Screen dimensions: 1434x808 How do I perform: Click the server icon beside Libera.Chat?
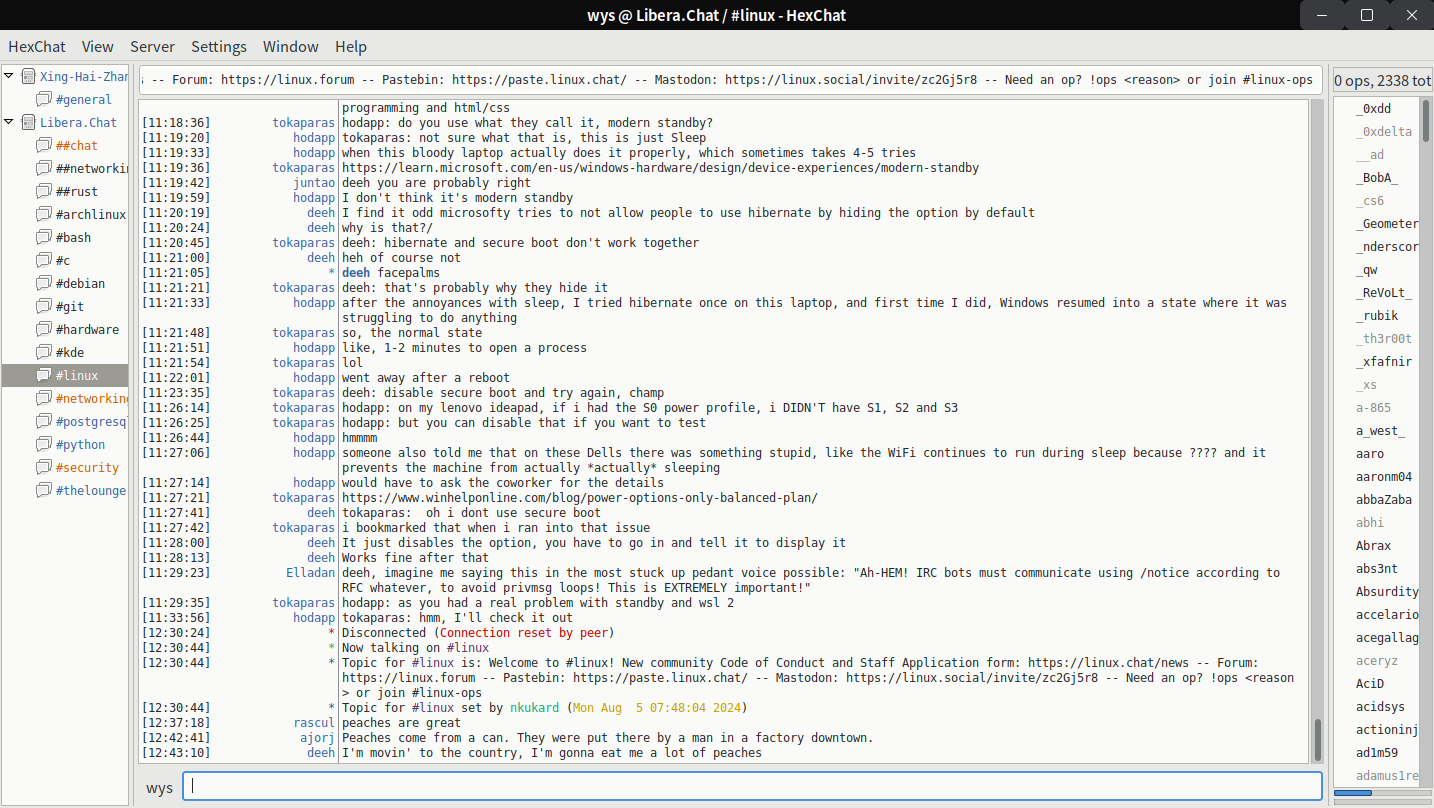pyautogui.click(x=28, y=123)
